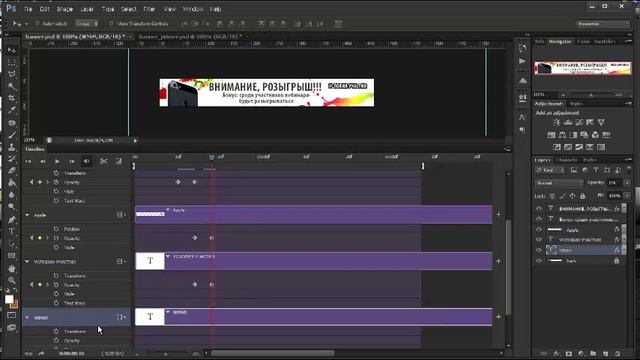The width and height of the screenshot is (640, 360).
Task: Add a Vibrance adjustment
Action: click(x=601, y=122)
